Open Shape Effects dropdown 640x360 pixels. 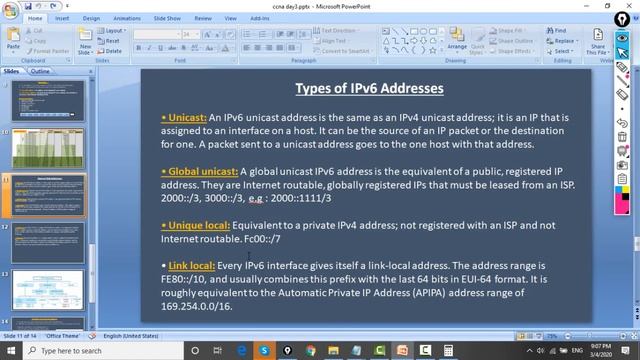(x=512, y=51)
